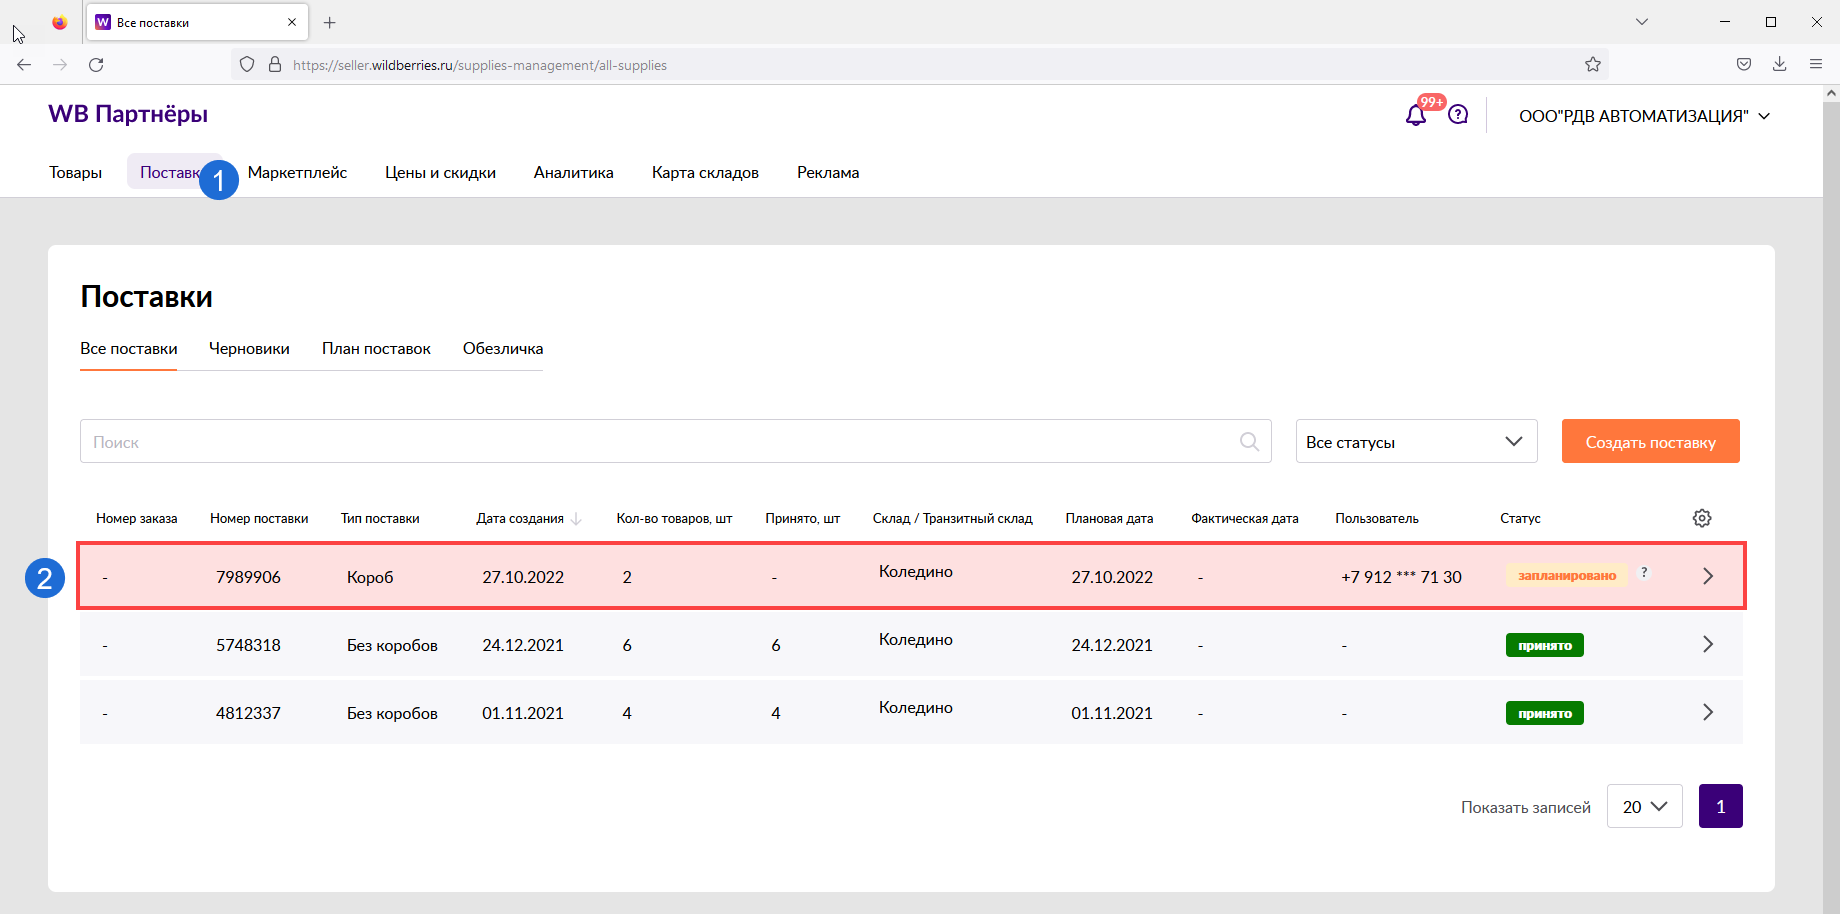1840x914 pixels.
Task: Save to Pocket icon in toolbar
Action: click(1743, 65)
